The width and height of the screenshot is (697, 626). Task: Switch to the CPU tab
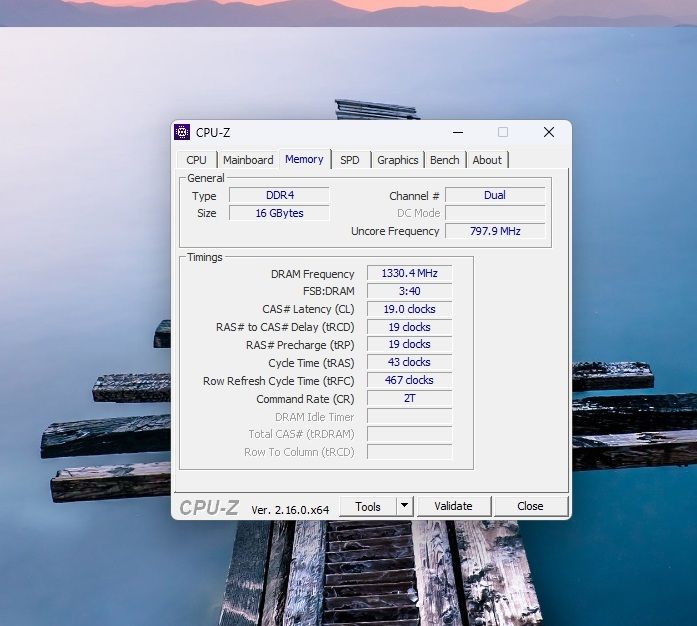(x=196, y=160)
